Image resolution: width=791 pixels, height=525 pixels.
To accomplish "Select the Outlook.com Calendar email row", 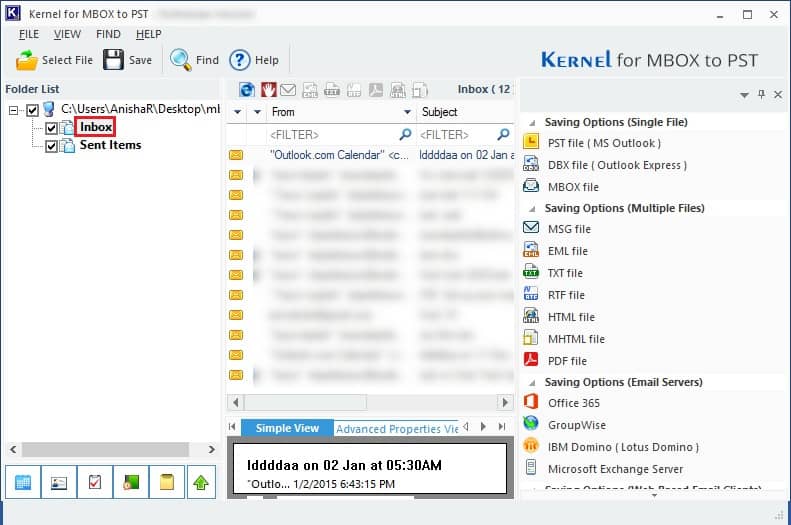I will pyautogui.click(x=370, y=155).
